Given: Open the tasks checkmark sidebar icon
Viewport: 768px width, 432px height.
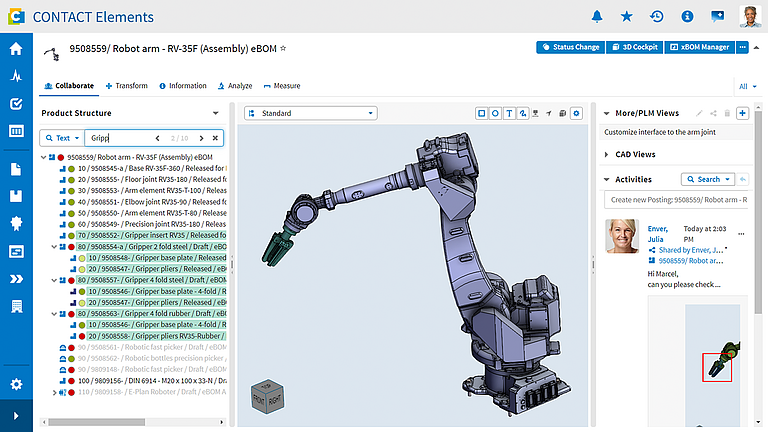Looking at the screenshot, I should pos(16,103).
